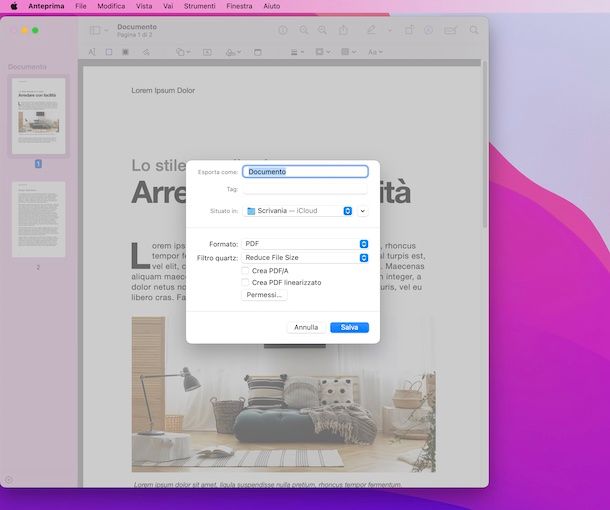Click the Text box tool icon
This screenshot has height=510, width=610.
[x=207, y=52]
